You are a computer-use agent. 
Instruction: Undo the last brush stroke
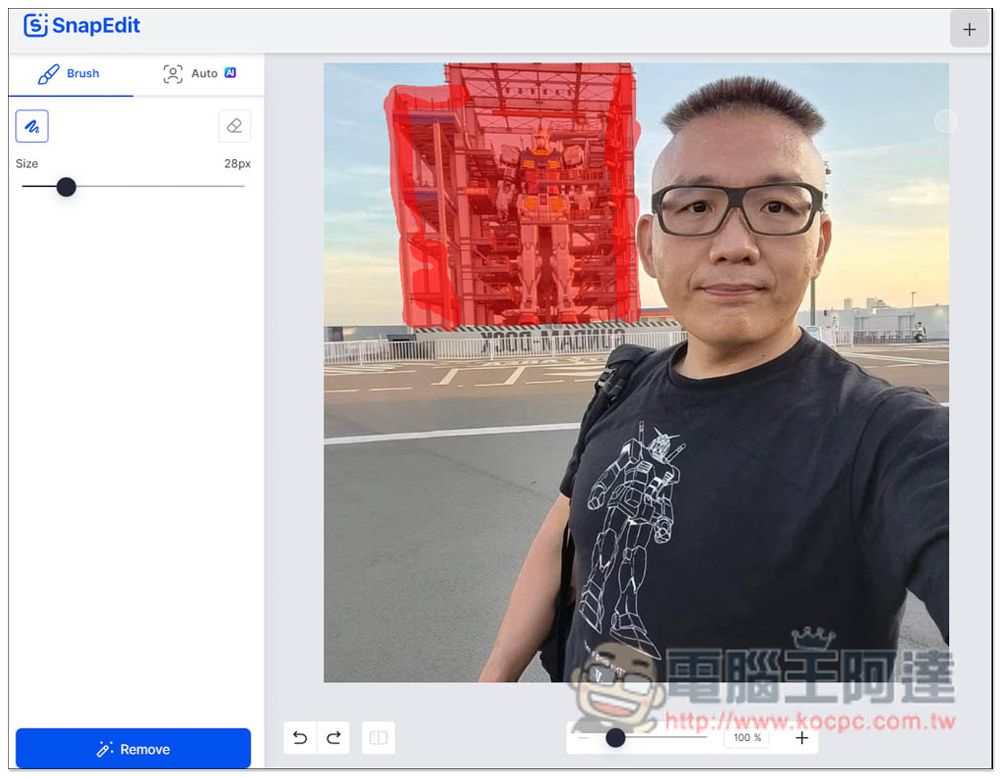[300, 738]
